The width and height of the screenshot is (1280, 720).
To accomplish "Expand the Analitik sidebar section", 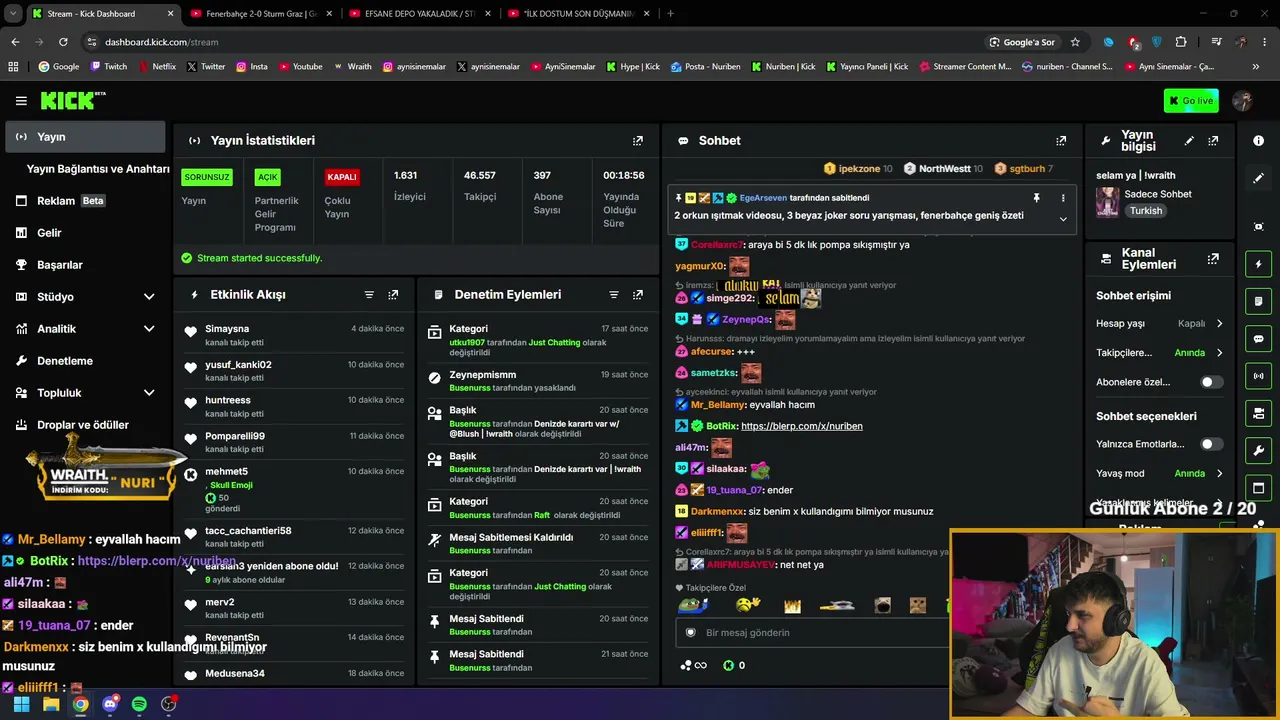I will [149, 329].
